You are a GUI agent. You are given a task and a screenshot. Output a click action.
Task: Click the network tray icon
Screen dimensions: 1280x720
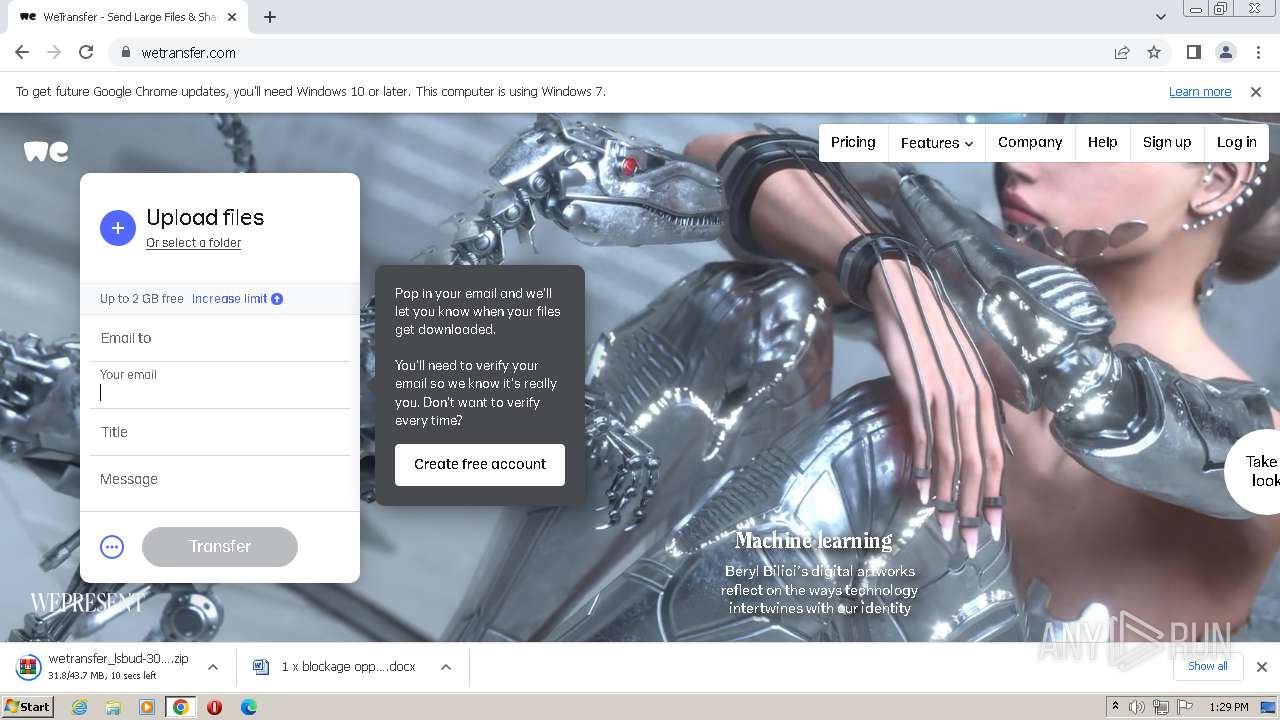click(1161, 707)
